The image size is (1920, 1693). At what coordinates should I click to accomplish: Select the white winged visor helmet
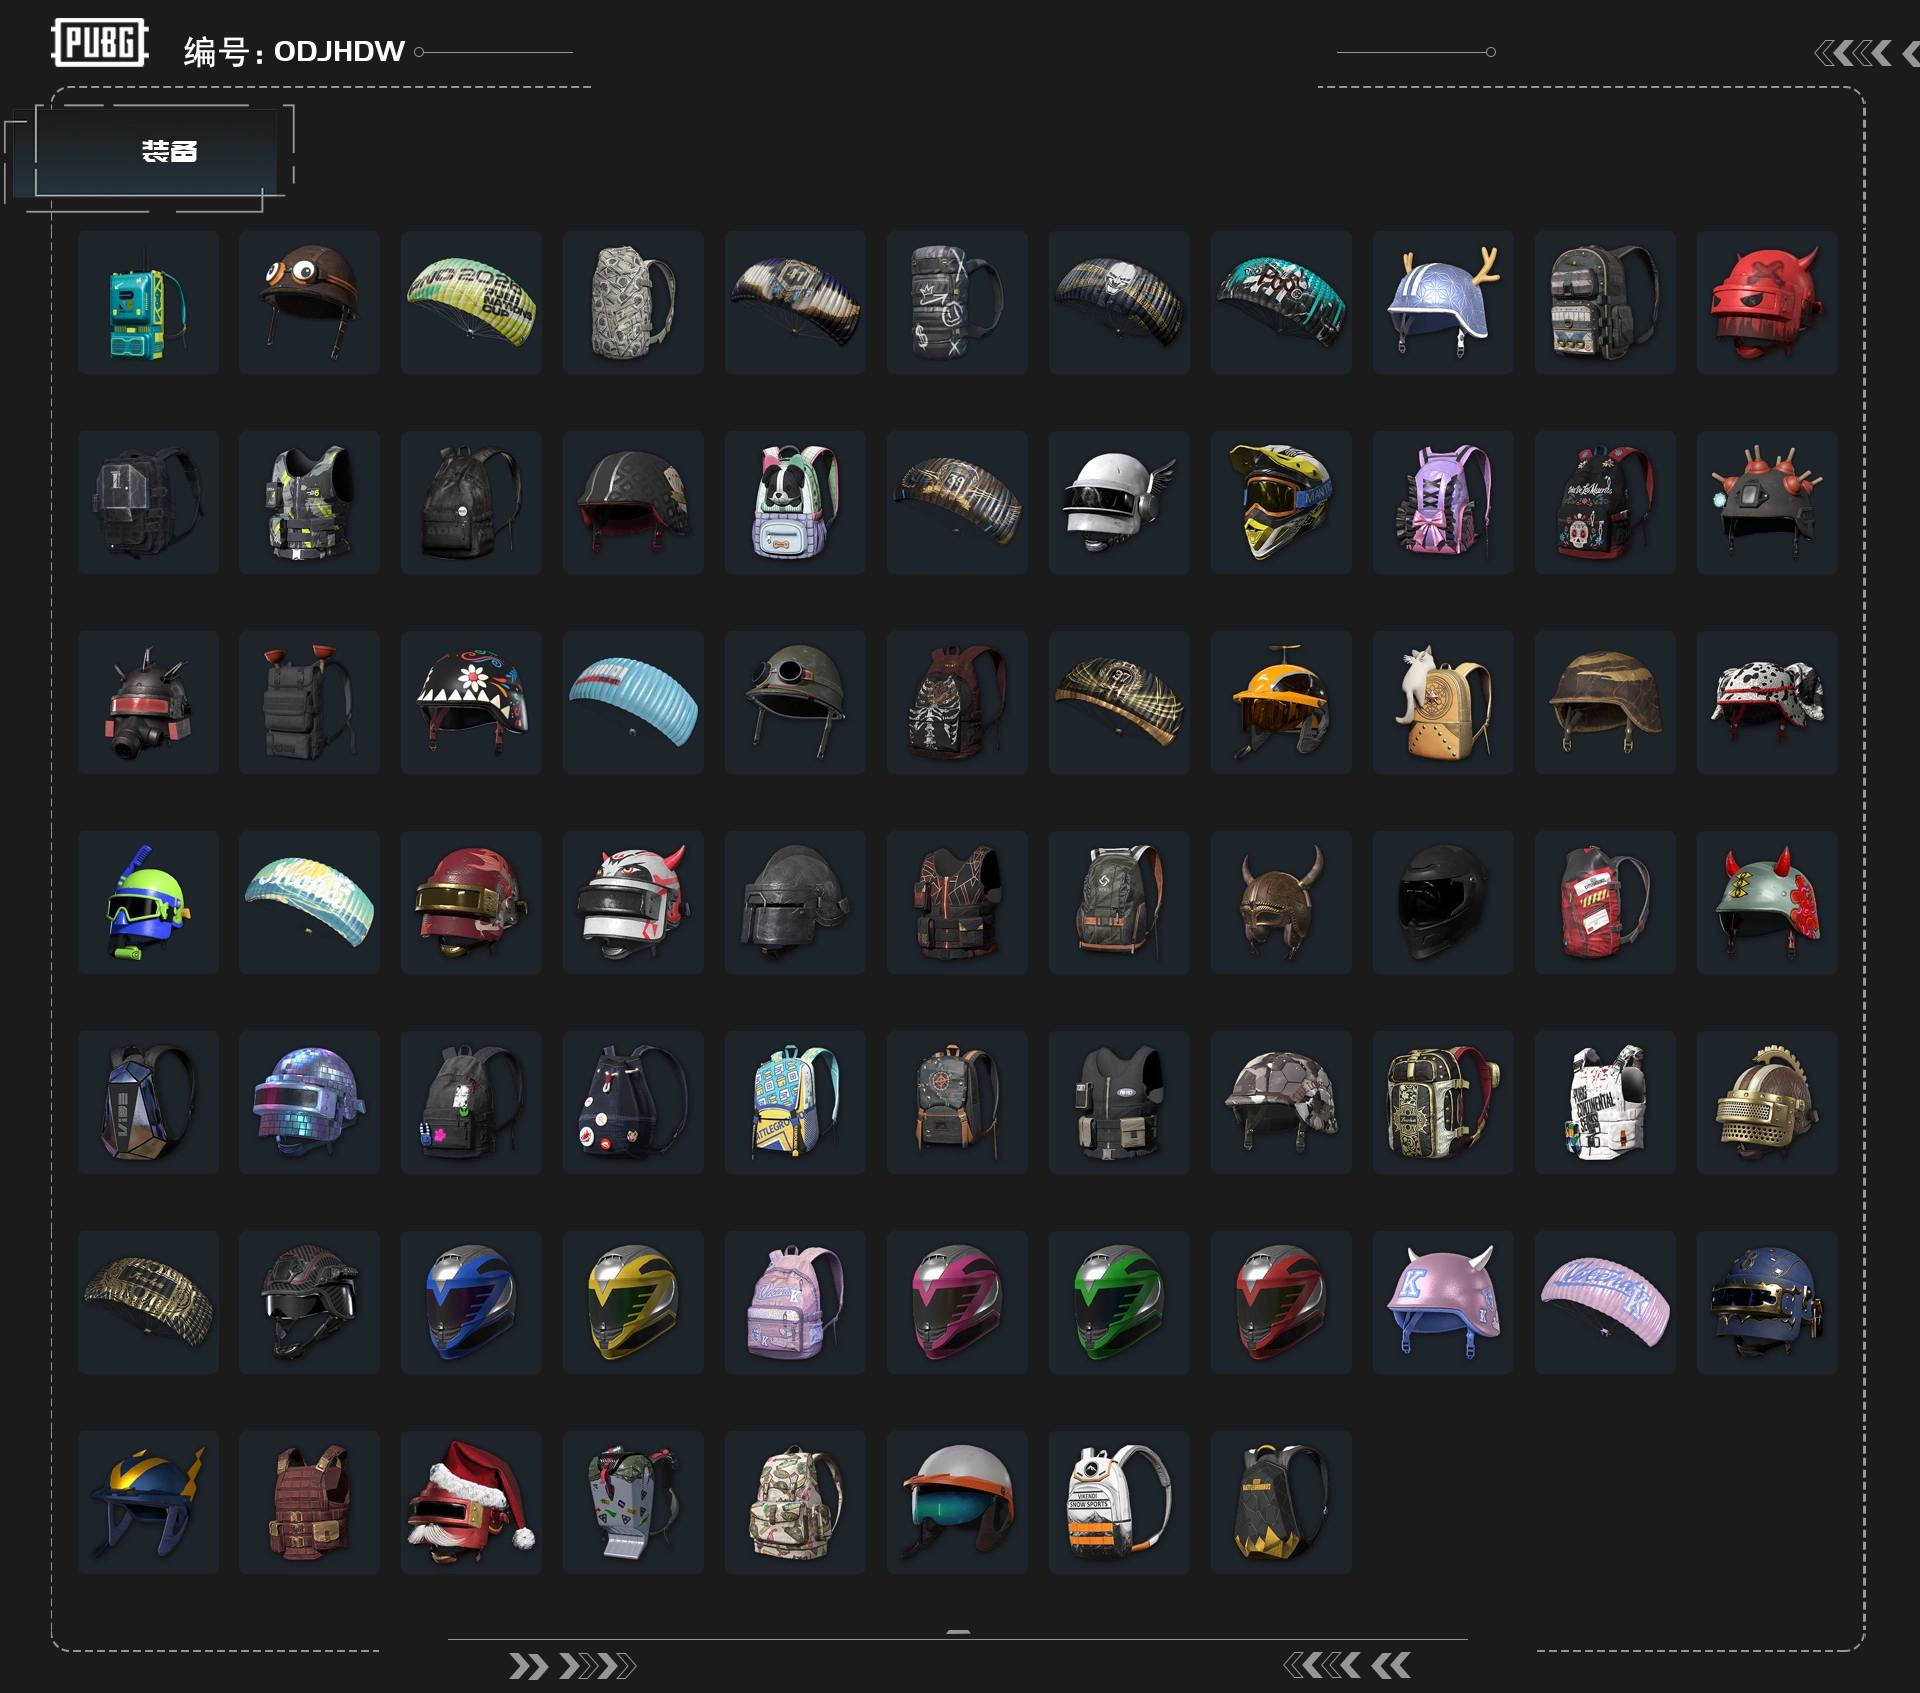(1120, 502)
